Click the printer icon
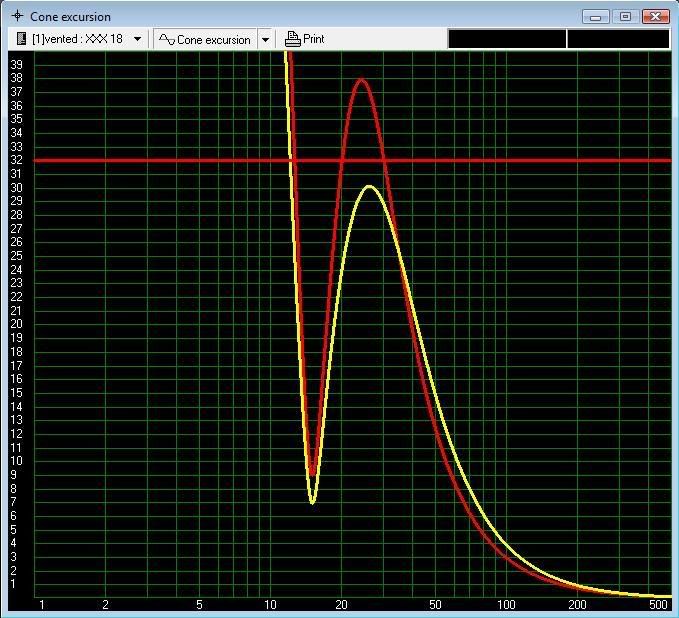 tap(293, 39)
